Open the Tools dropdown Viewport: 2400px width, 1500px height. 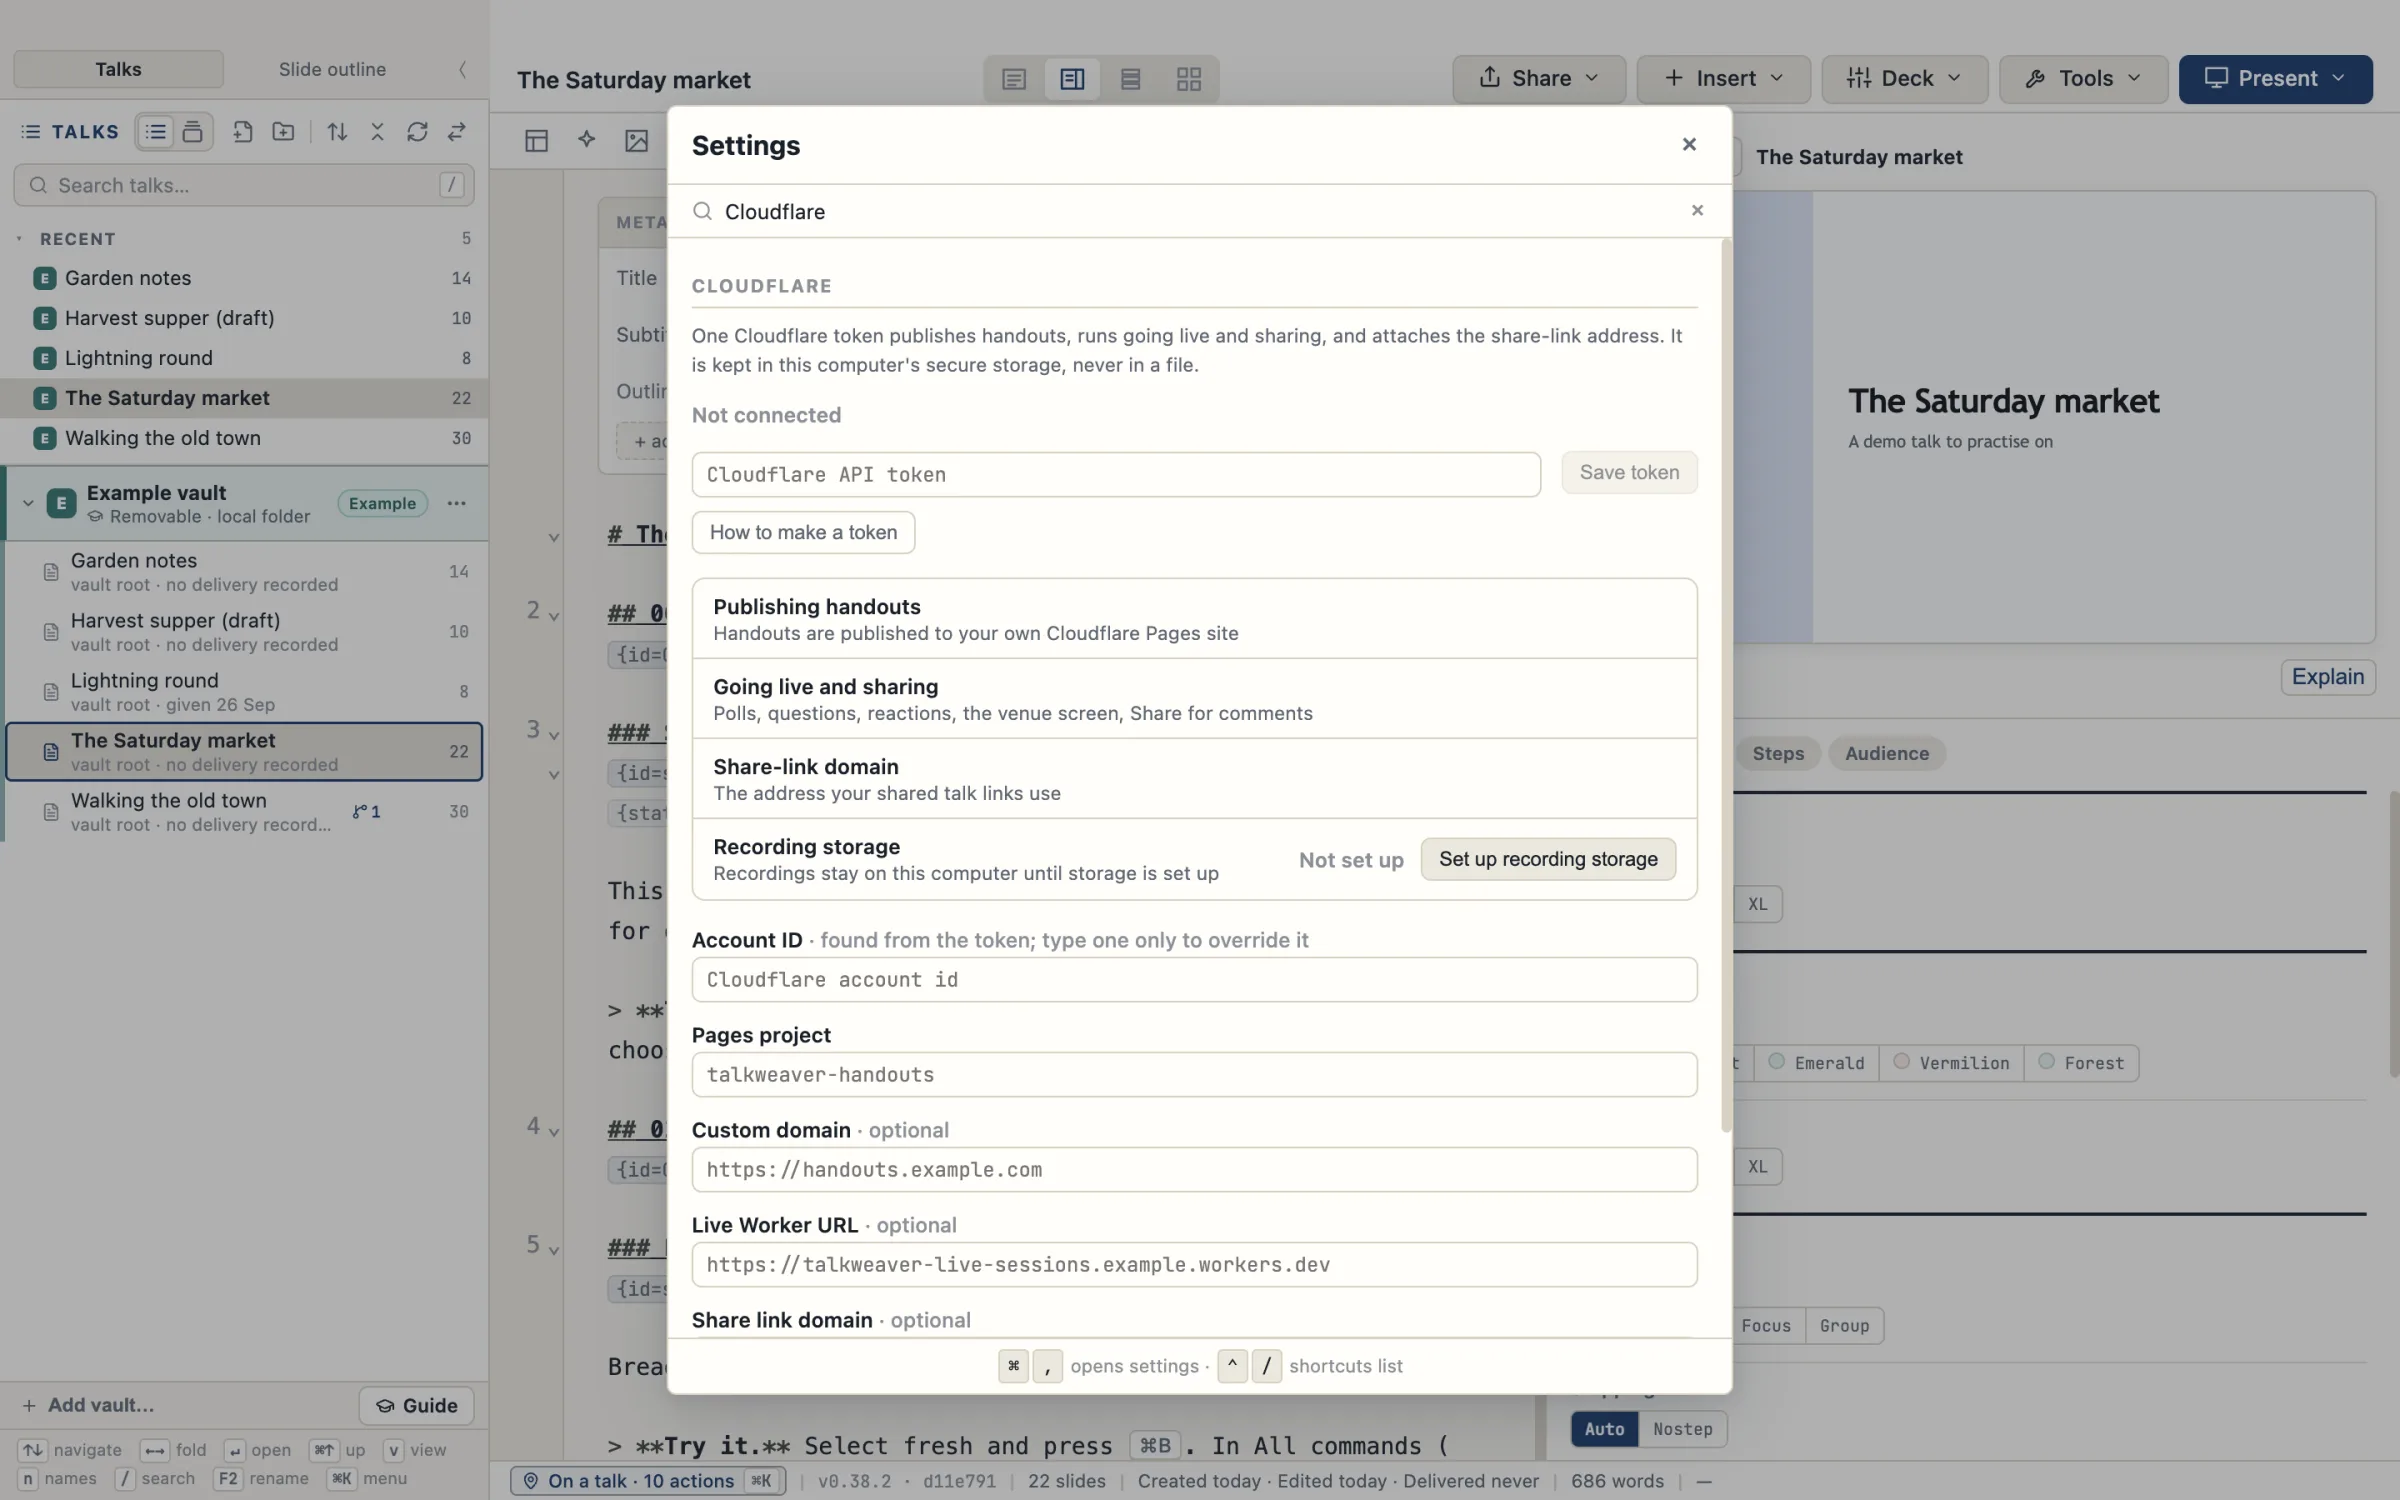pyautogui.click(x=2083, y=79)
